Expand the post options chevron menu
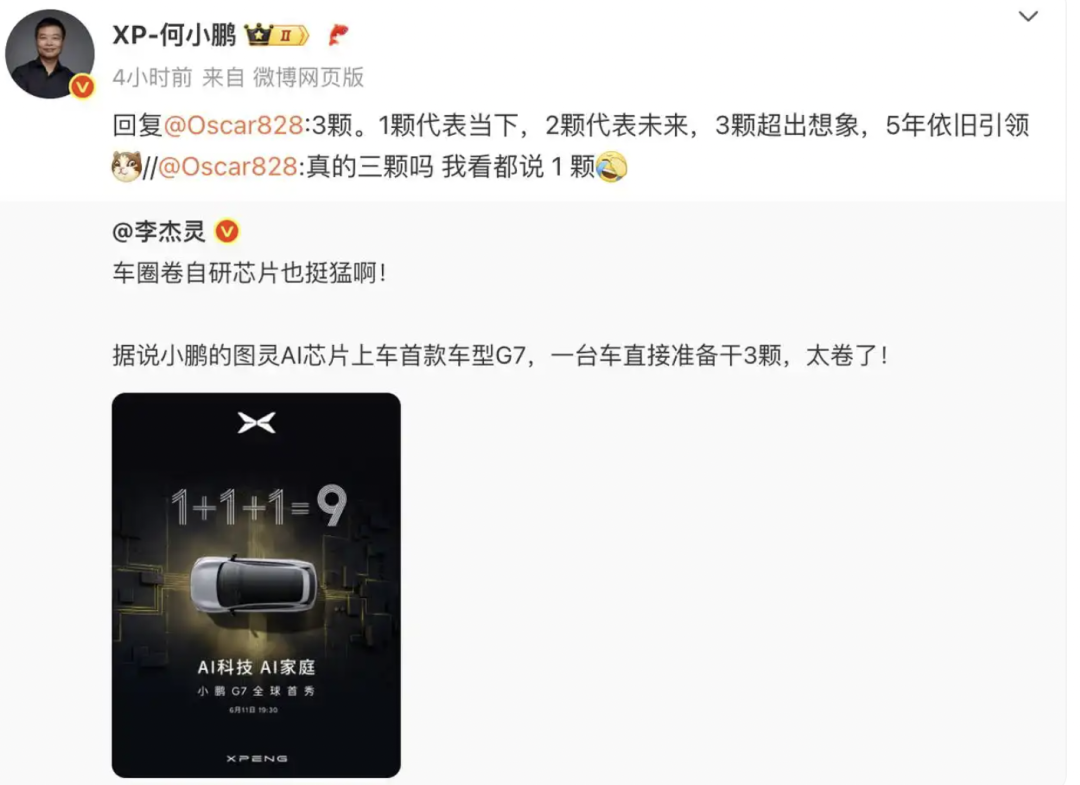This screenshot has height=785, width=1080. point(1028,17)
